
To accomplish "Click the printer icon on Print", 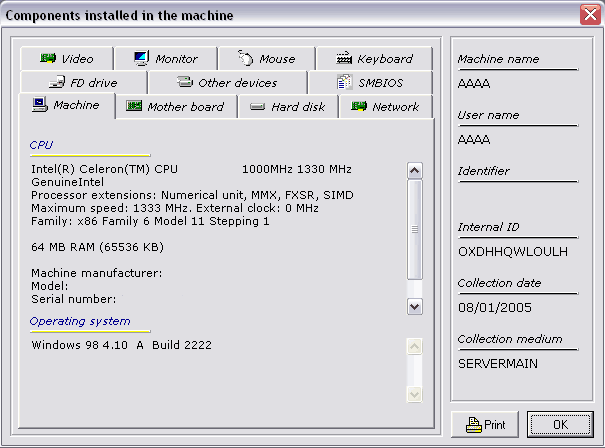I will (x=474, y=425).
